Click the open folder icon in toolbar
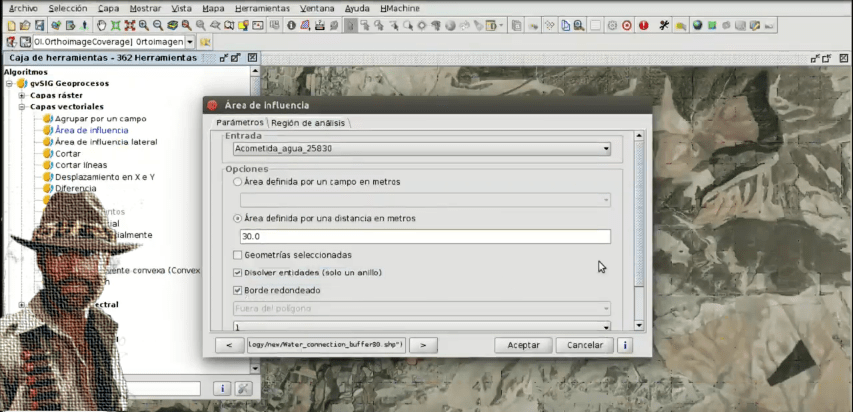 tap(24, 24)
